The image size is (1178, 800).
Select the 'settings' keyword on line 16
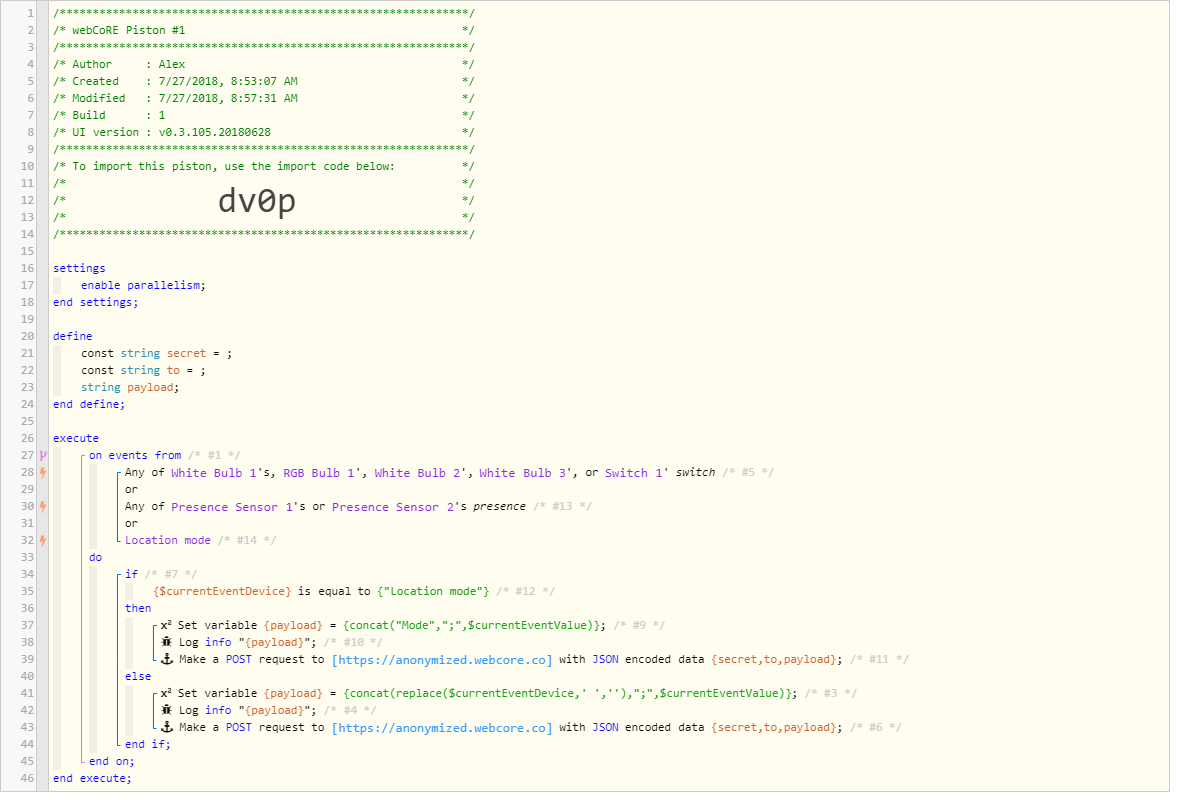79,268
